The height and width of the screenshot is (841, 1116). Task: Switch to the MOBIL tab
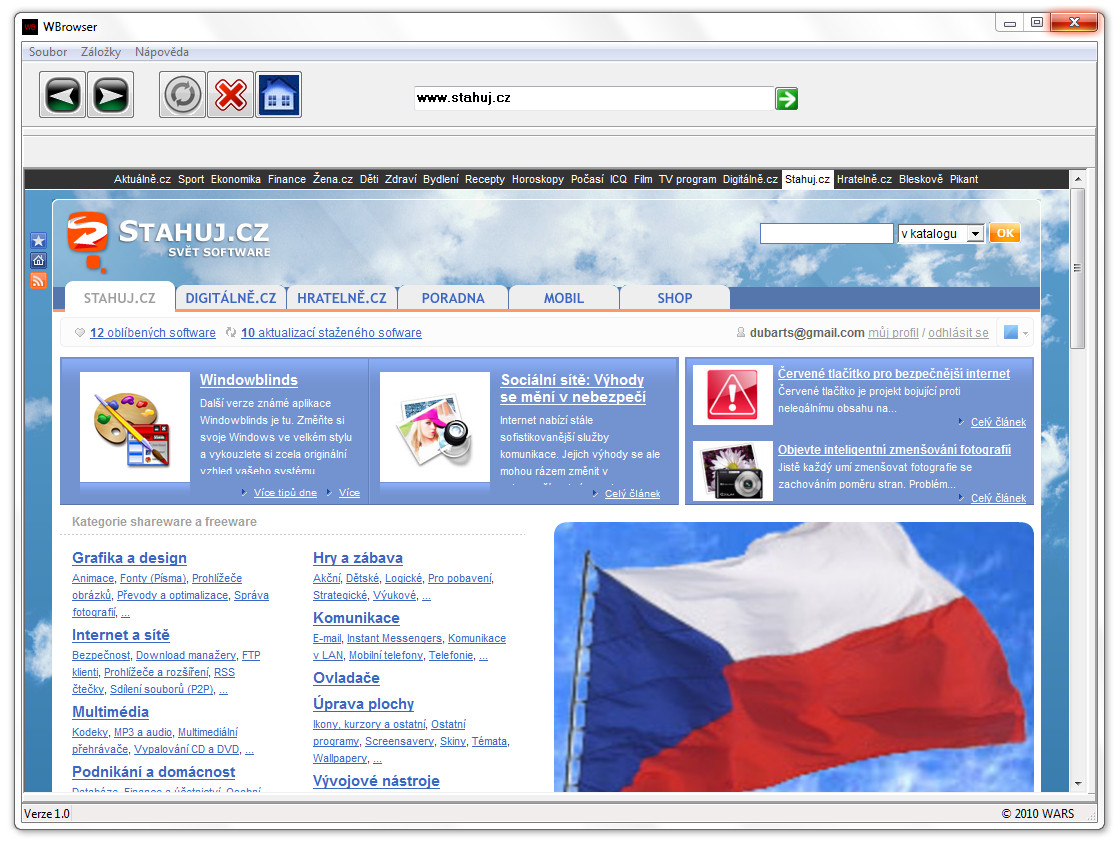coord(564,298)
